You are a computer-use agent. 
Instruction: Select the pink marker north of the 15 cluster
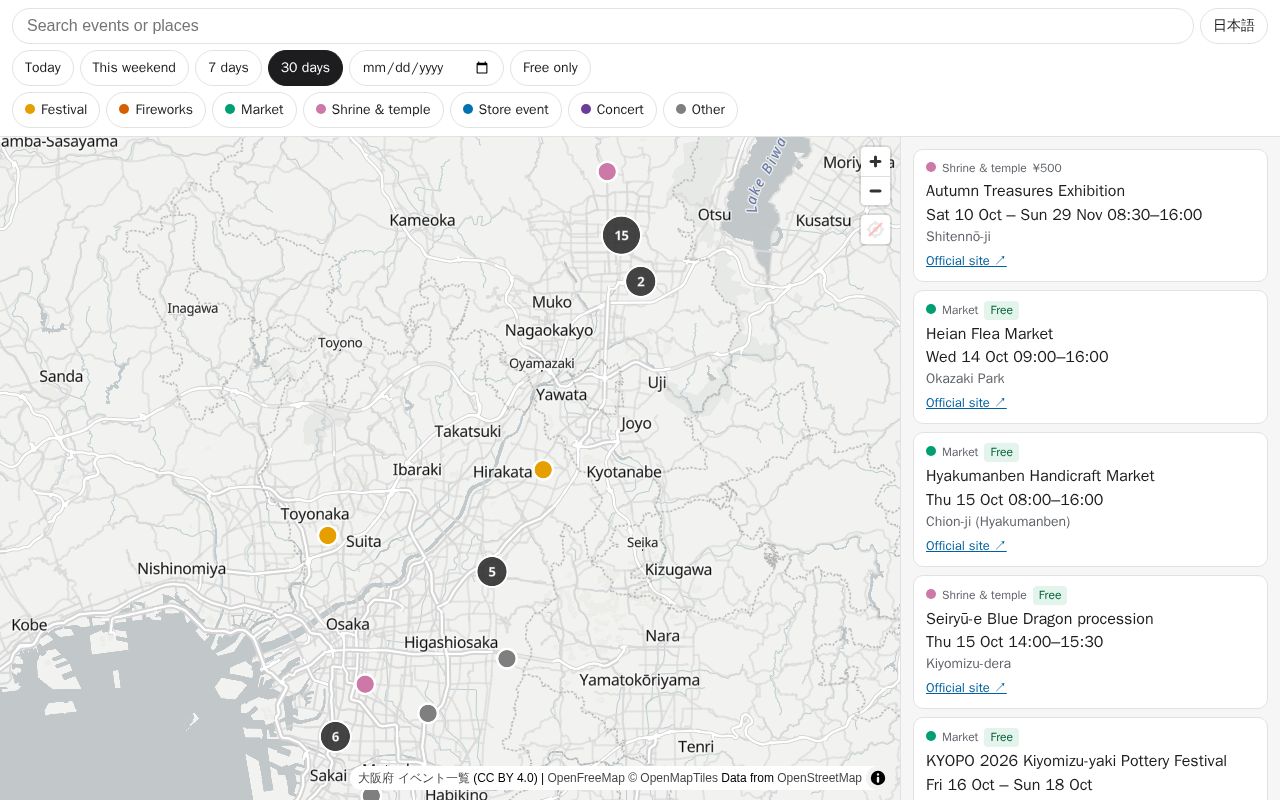click(x=607, y=171)
